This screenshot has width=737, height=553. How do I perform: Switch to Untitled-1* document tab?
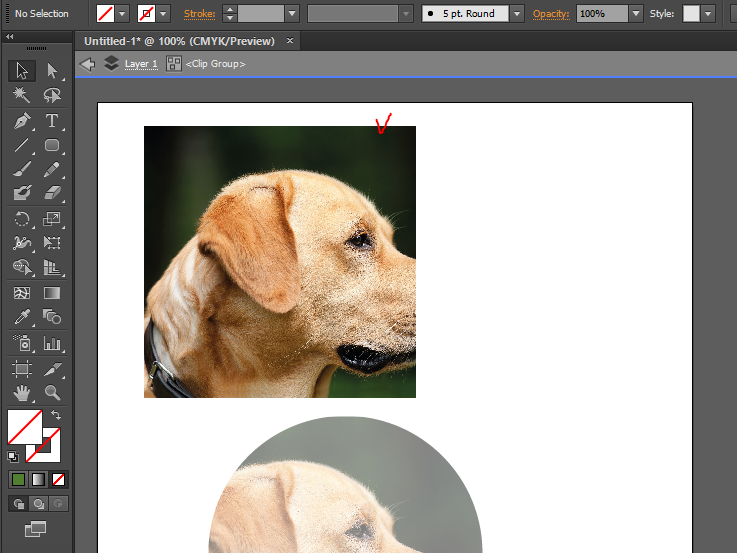pyautogui.click(x=179, y=41)
